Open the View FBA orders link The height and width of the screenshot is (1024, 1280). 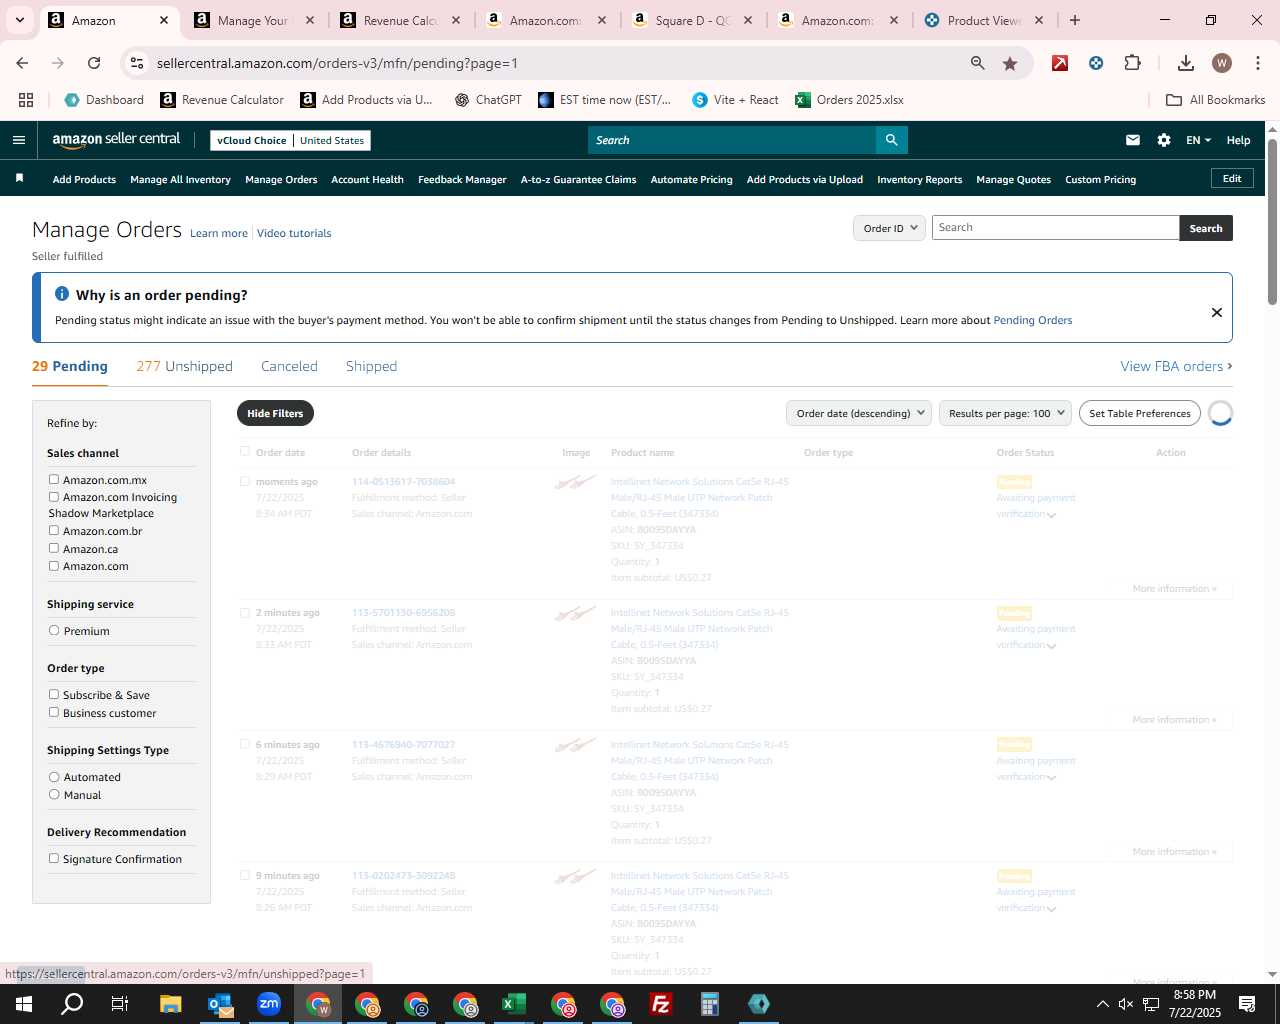(x=1176, y=366)
